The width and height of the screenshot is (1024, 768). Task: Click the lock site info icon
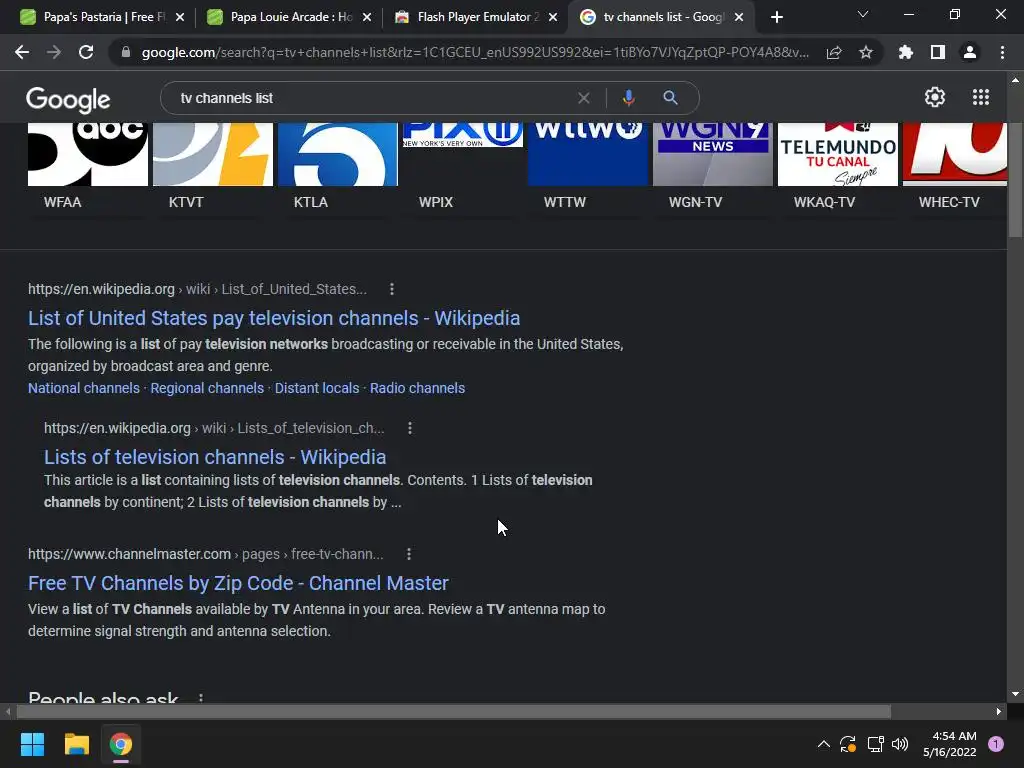(x=126, y=52)
